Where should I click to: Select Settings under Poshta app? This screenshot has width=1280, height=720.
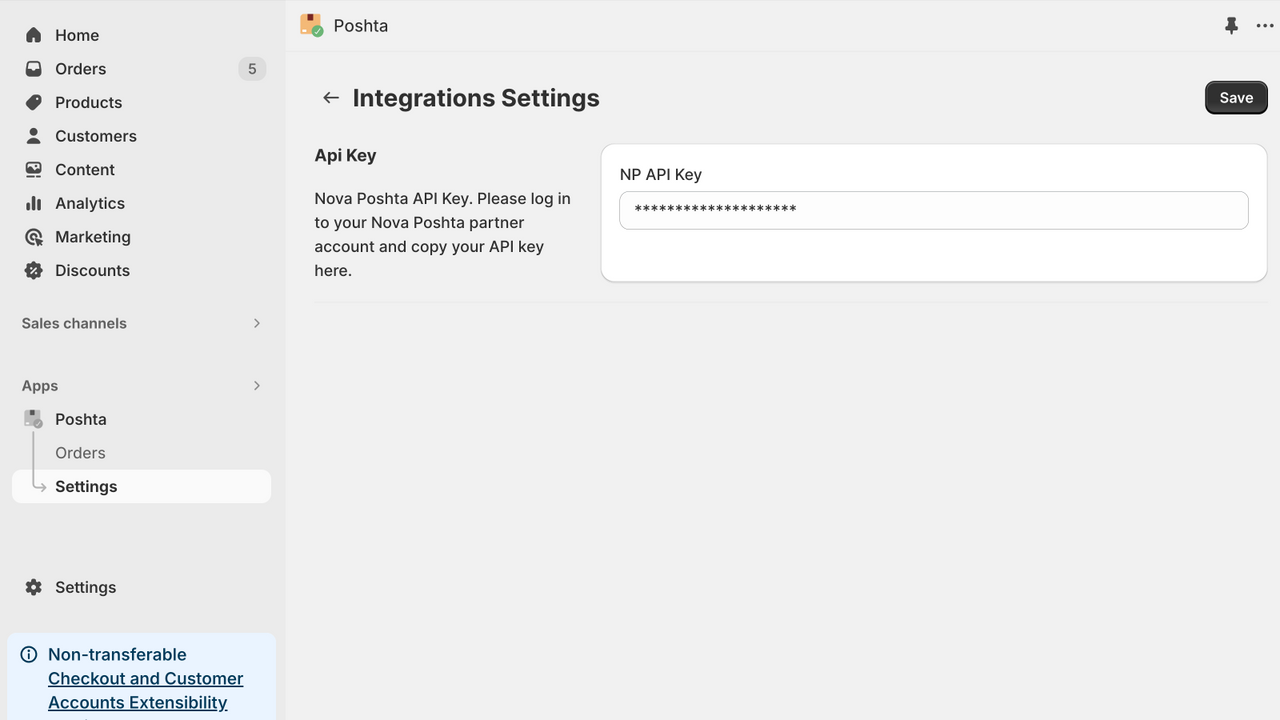(141, 486)
